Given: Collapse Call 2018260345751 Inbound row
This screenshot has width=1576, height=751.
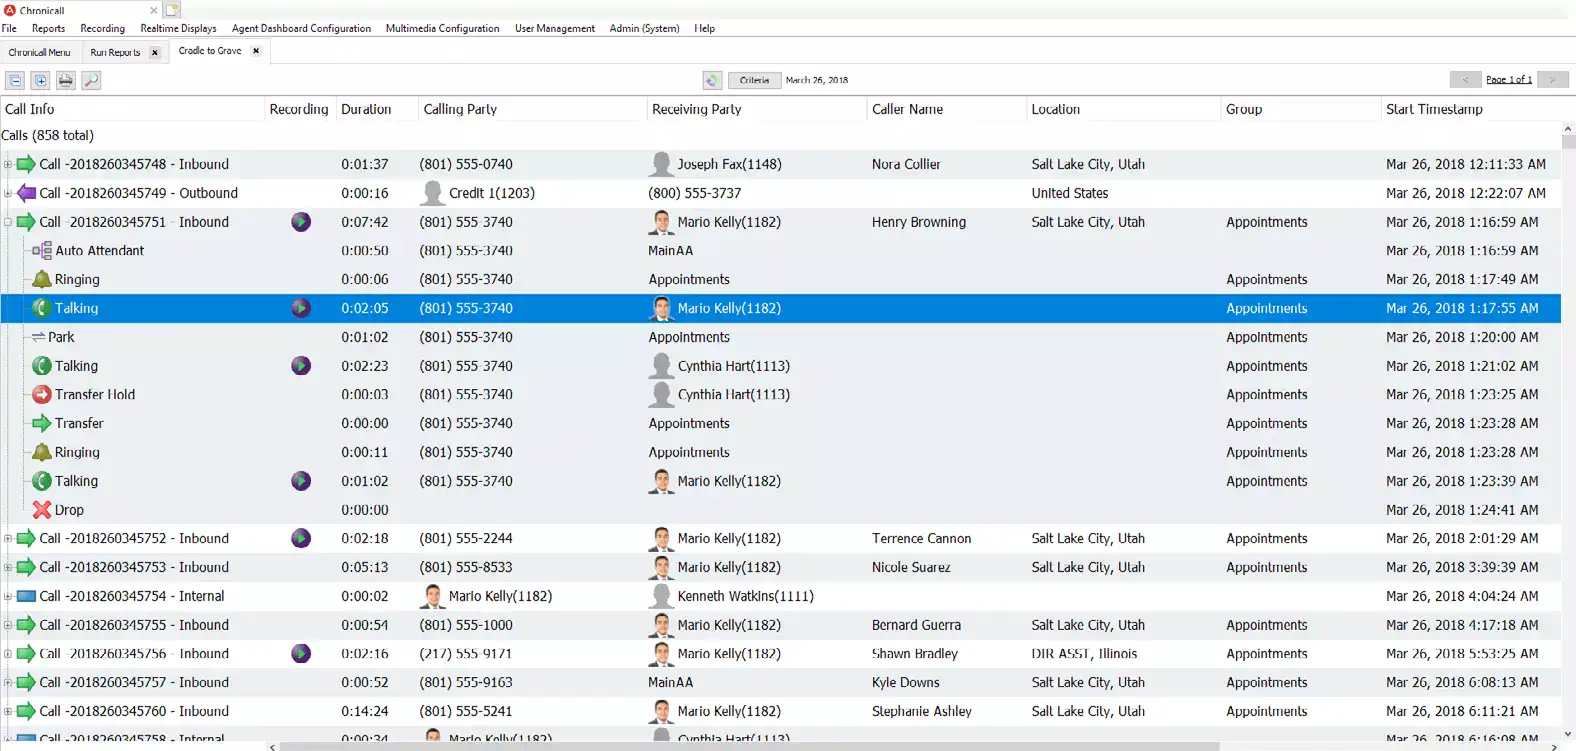Looking at the screenshot, I should (x=8, y=222).
